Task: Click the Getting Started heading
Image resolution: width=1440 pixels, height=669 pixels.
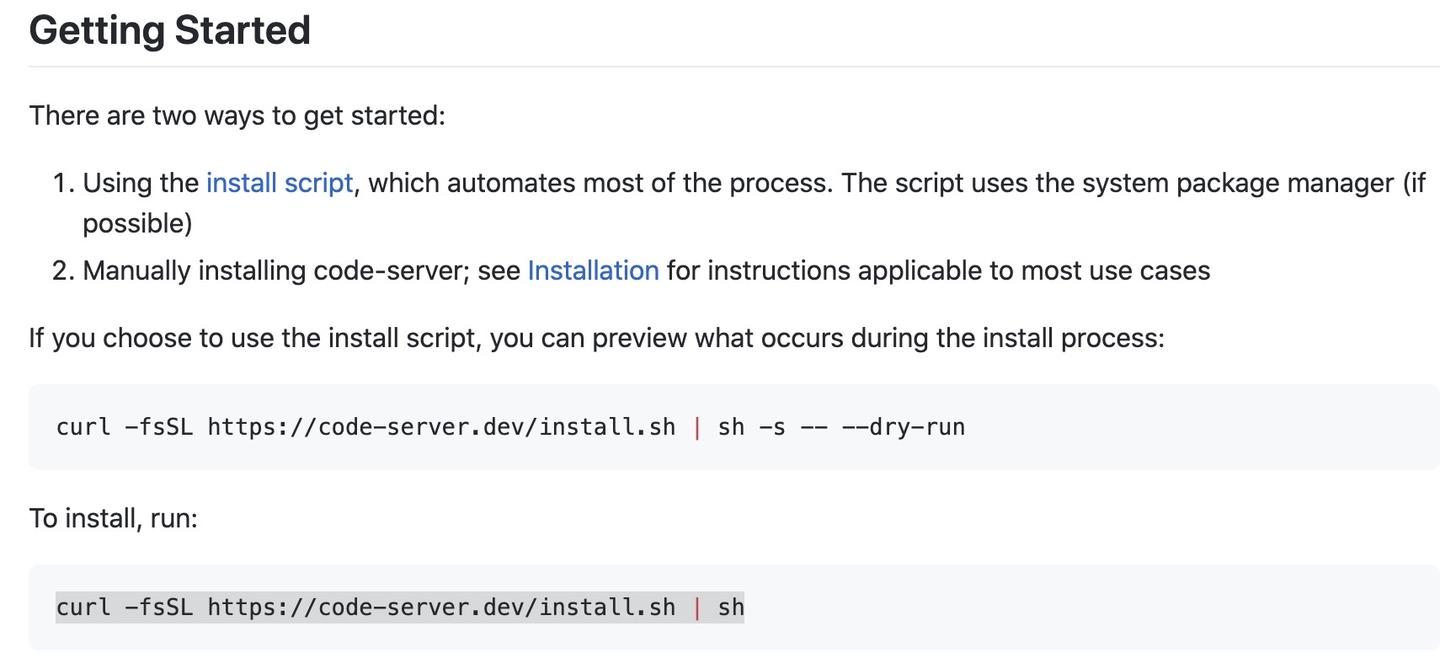Action: coord(168,31)
